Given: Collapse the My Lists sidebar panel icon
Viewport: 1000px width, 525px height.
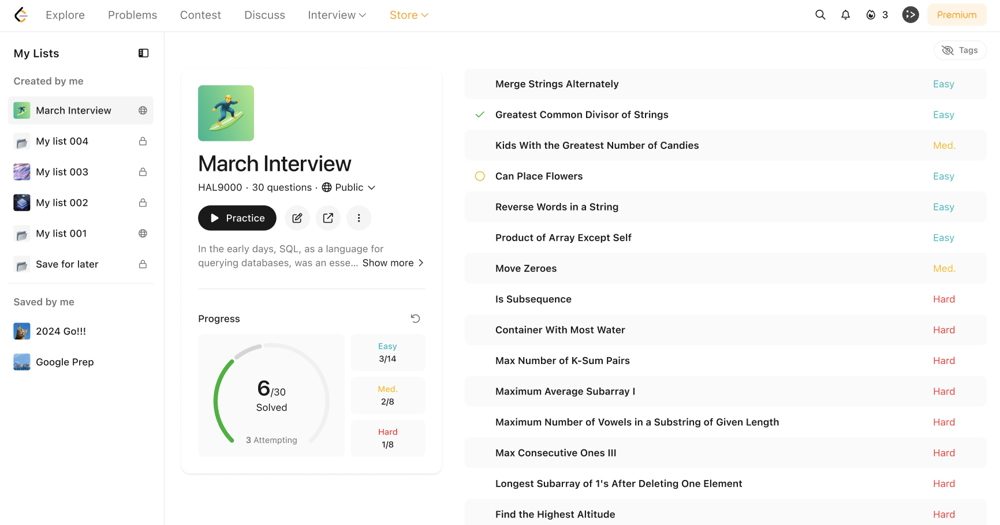Looking at the screenshot, I should [x=143, y=53].
